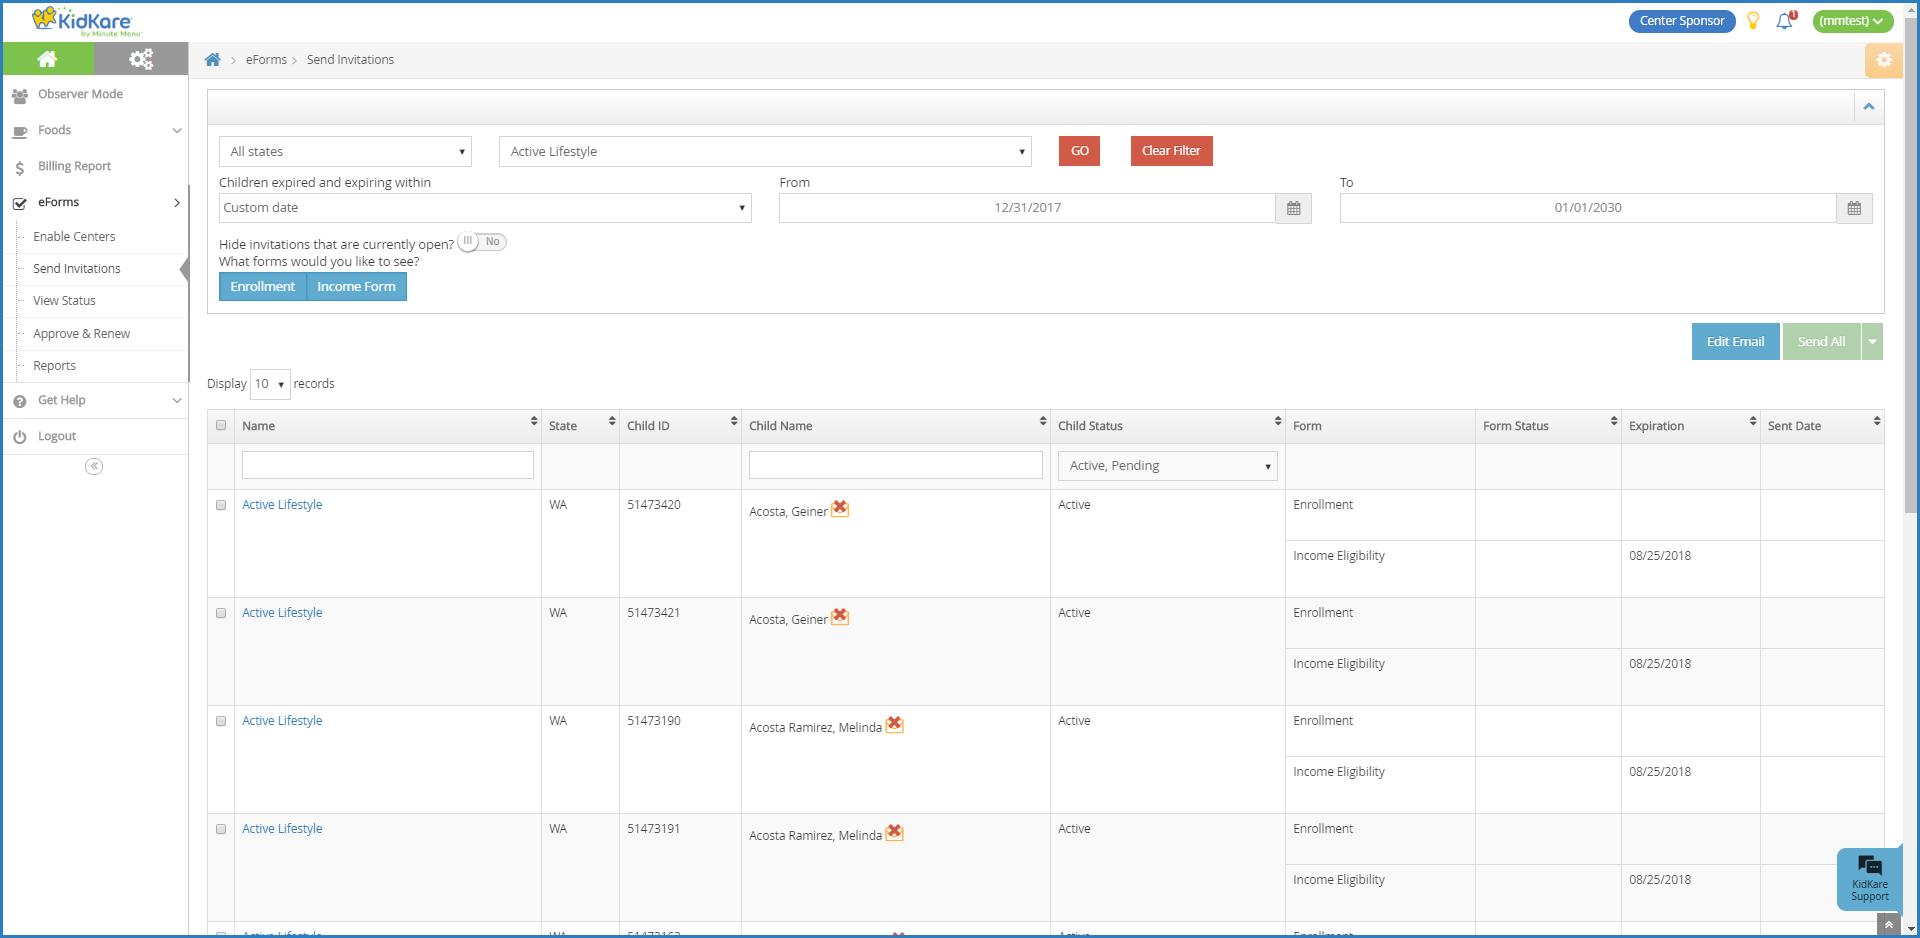The image size is (1920, 938).
Task: Remove child icon for Acosta, Geiner 51473420
Action: click(x=840, y=509)
